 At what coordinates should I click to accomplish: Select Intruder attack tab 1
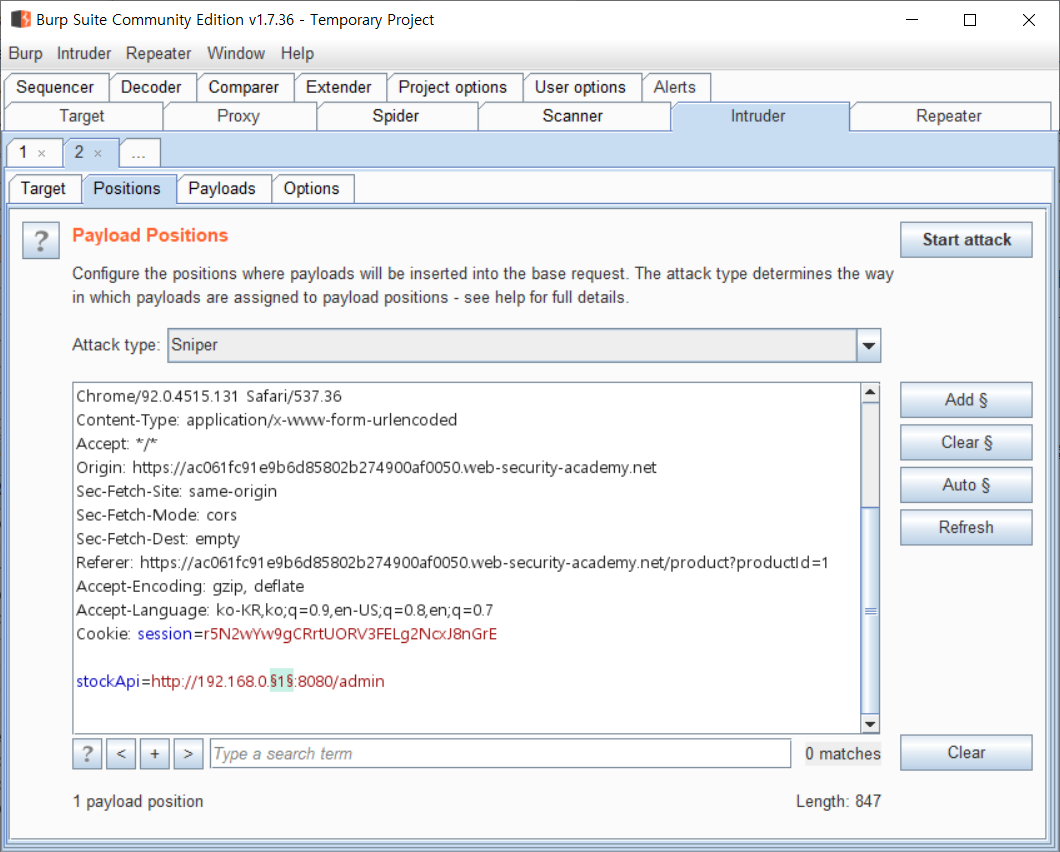(x=23, y=152)
